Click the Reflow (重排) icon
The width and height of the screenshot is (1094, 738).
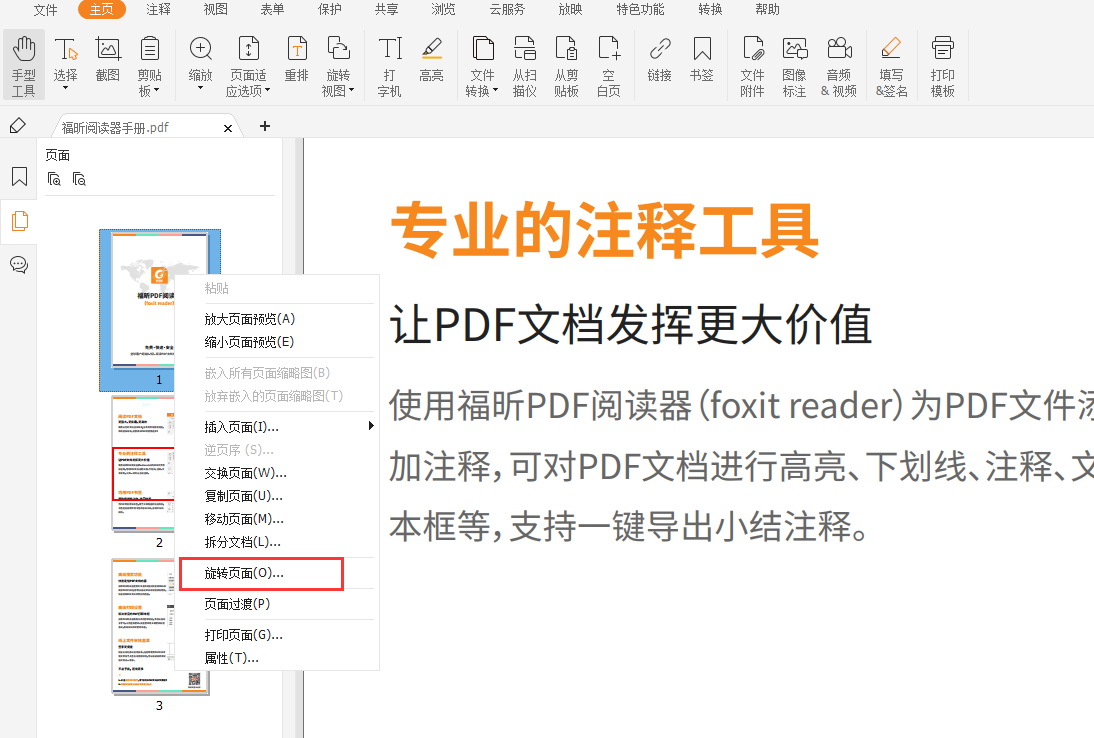coord(297,59)
